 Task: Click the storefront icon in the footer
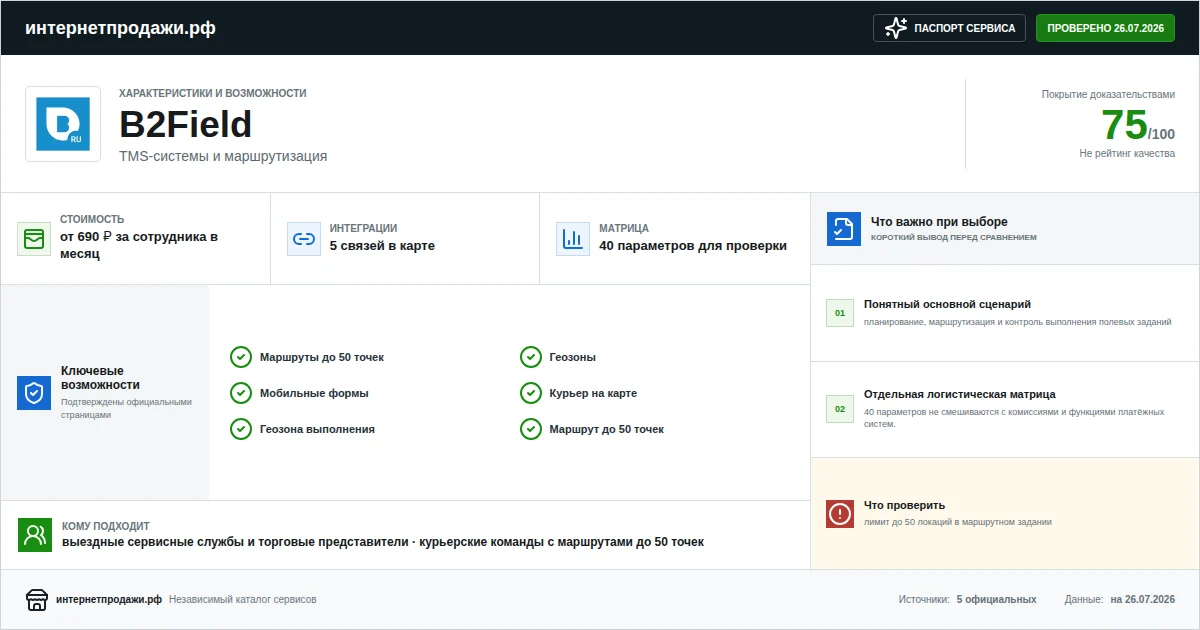tap(37, 600)
